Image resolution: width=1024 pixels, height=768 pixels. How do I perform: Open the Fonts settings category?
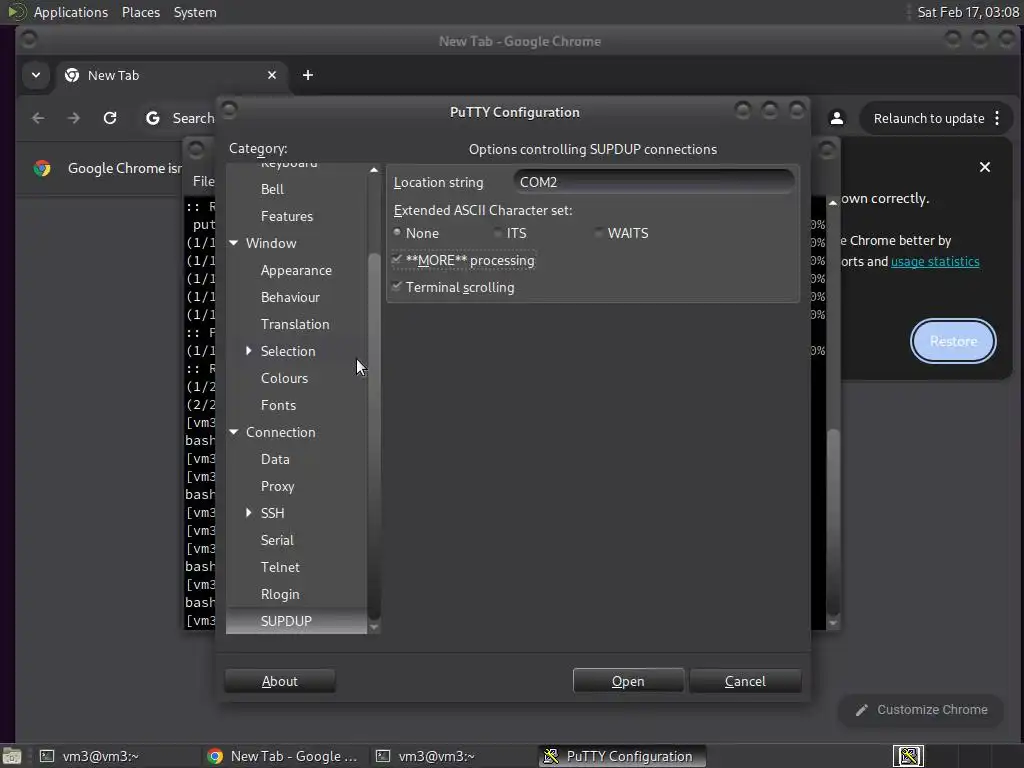click(278, 405)
